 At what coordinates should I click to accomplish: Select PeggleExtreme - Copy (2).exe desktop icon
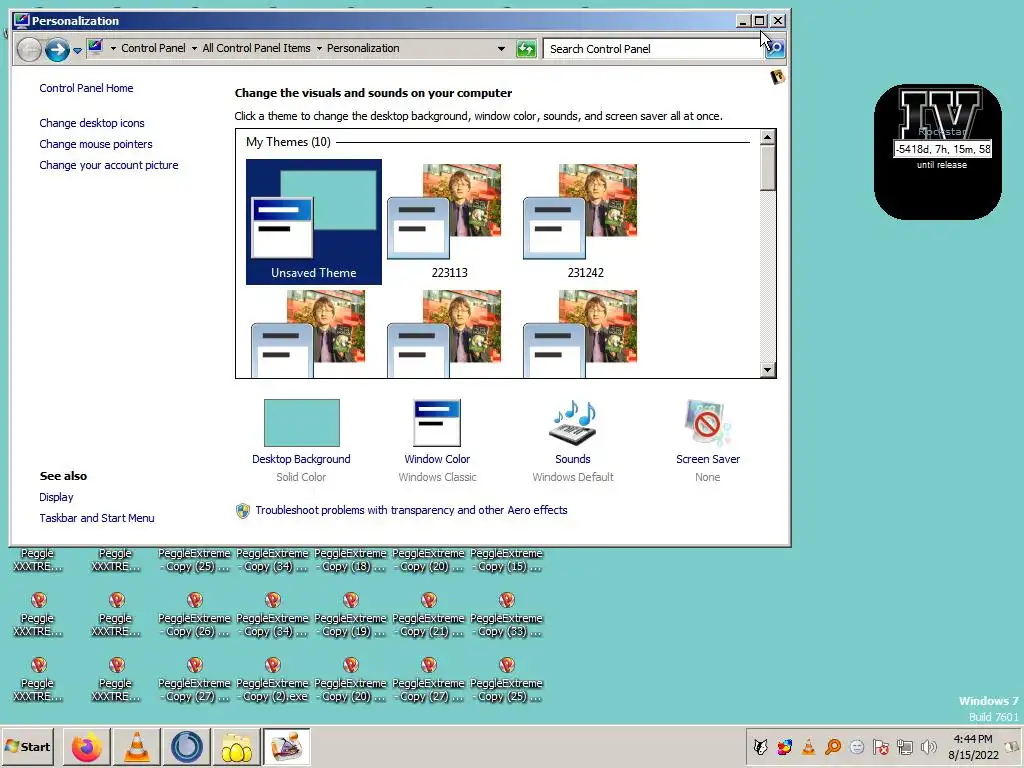pos(272,680)
